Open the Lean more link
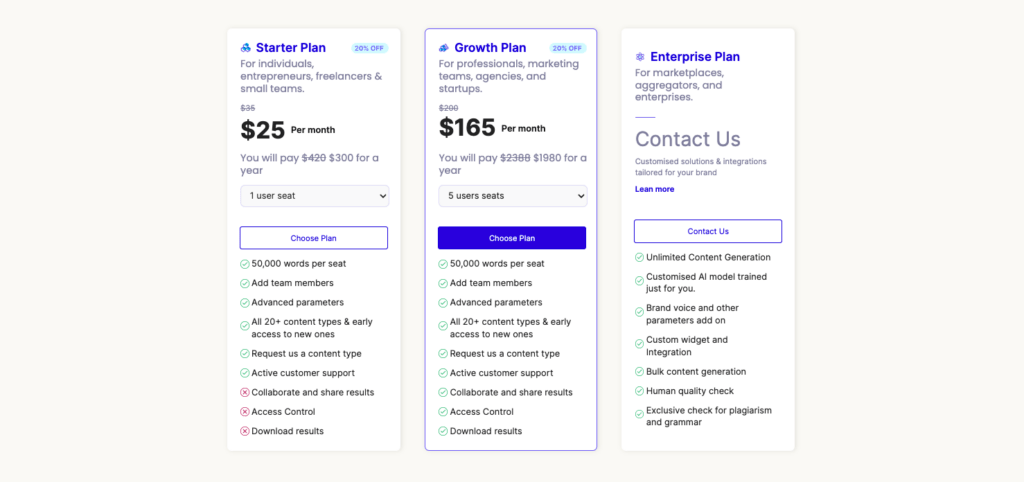 click(654, 189)
